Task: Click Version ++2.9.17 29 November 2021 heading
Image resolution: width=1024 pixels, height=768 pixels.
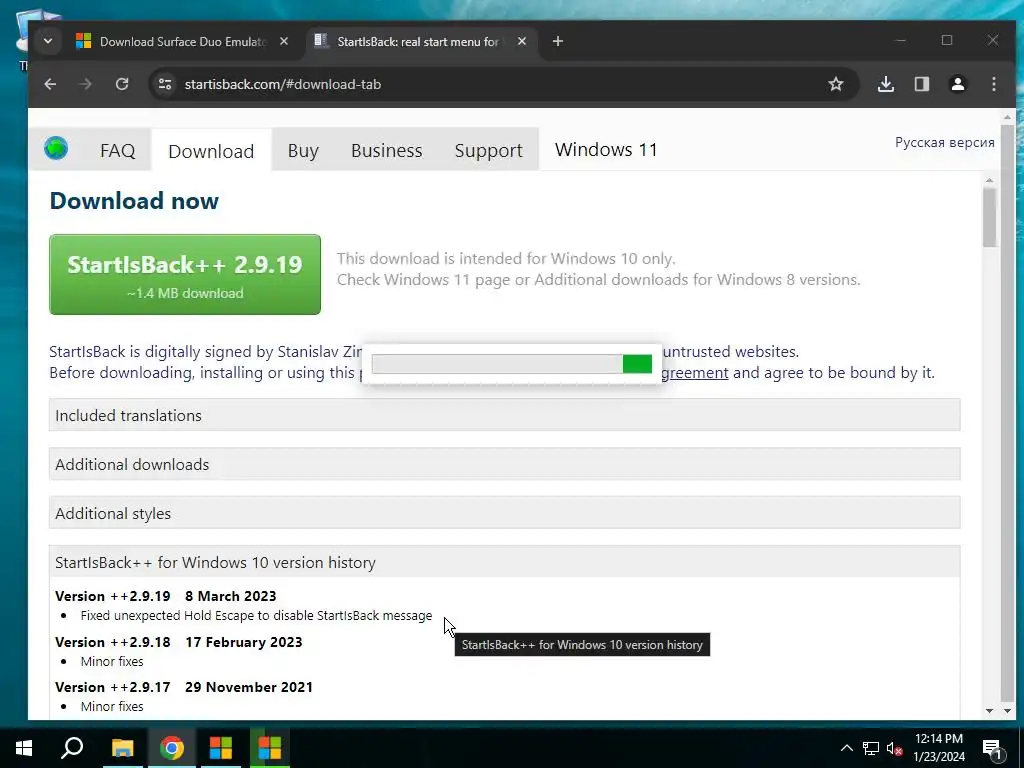Action: [184, 687]
